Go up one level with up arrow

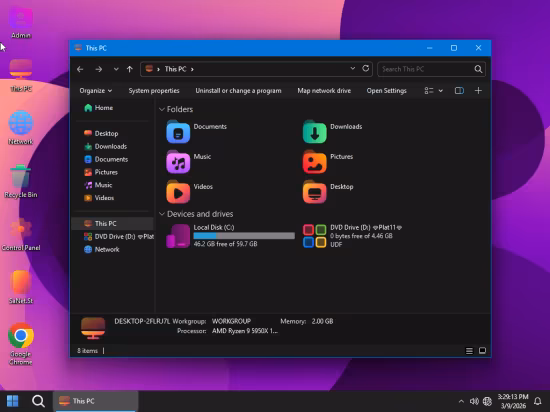(x=130, y=69)
